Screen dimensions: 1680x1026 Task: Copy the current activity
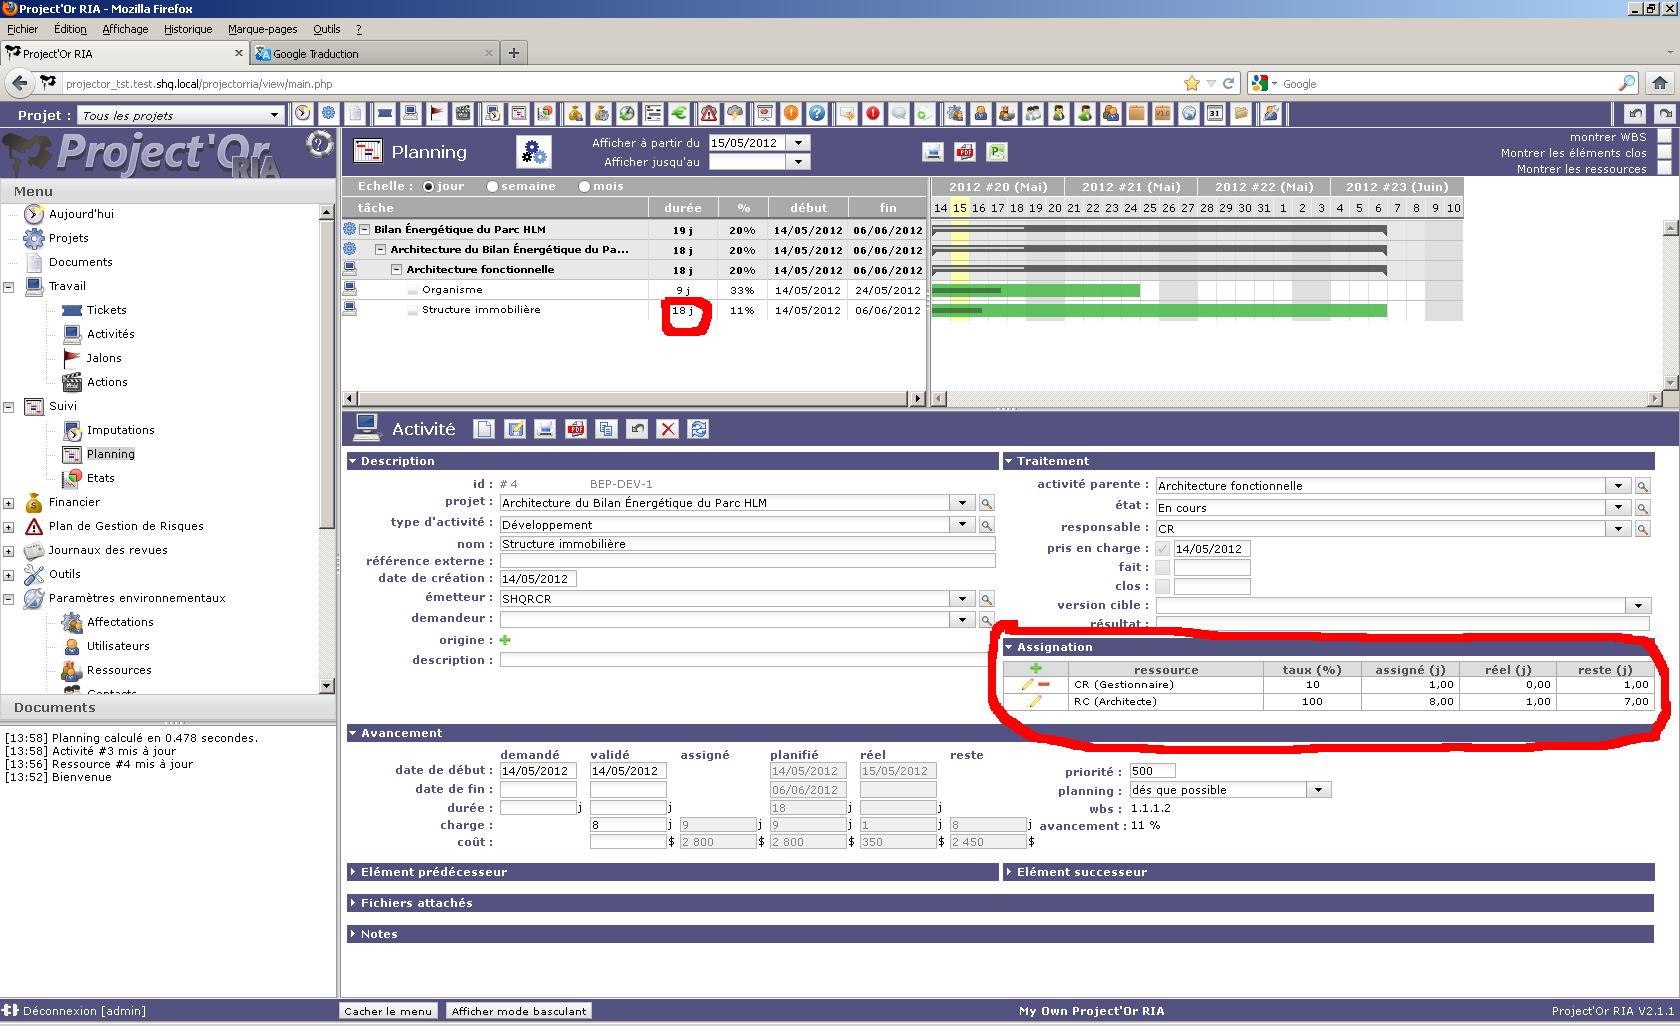(x=606, y=429)
